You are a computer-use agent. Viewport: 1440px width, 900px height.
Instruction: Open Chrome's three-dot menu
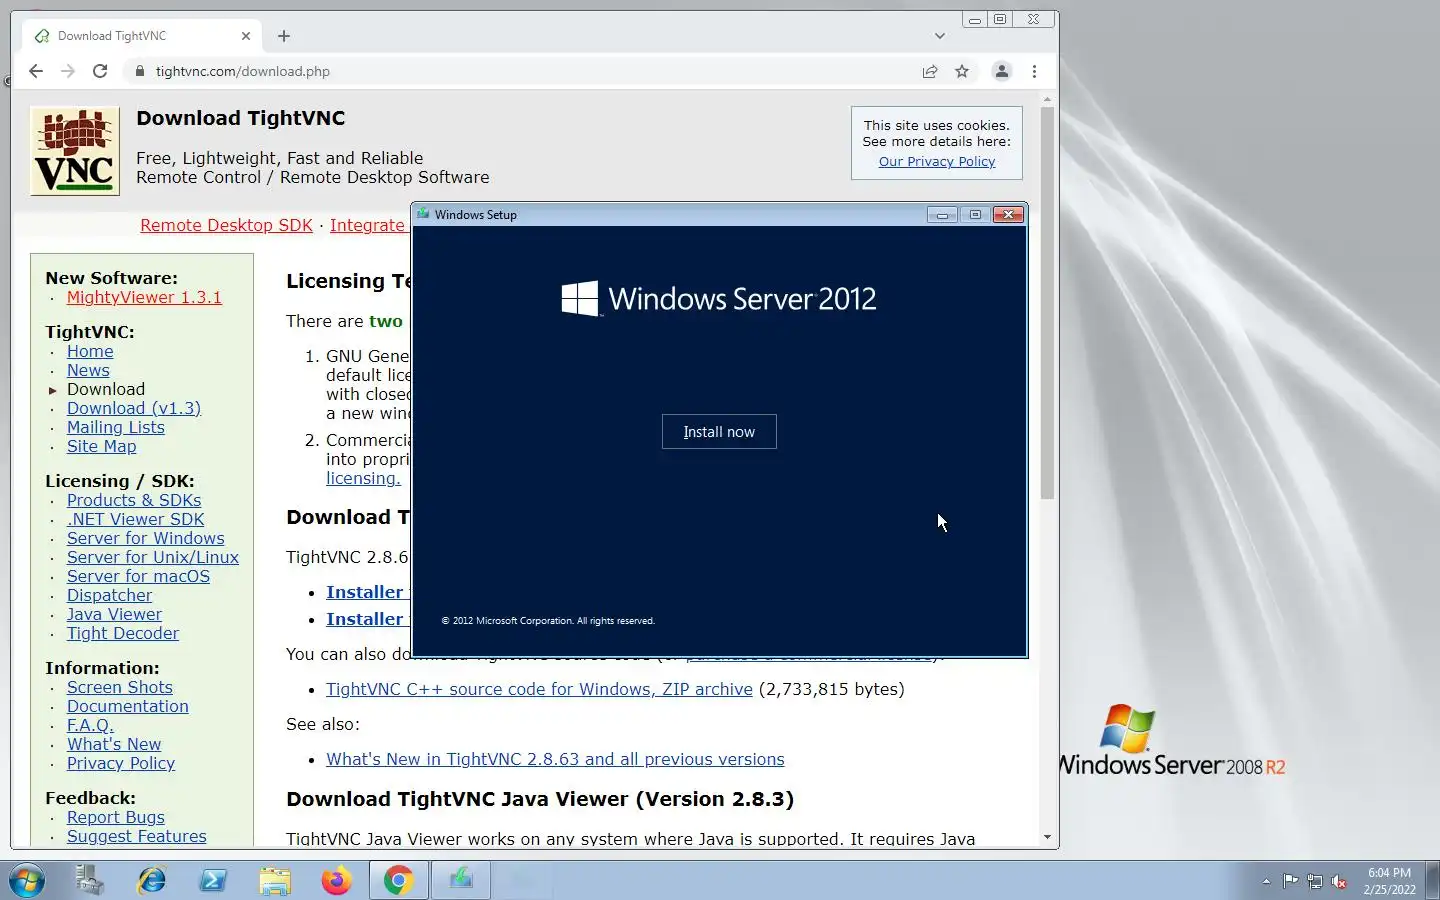(x=1034, y=71)
